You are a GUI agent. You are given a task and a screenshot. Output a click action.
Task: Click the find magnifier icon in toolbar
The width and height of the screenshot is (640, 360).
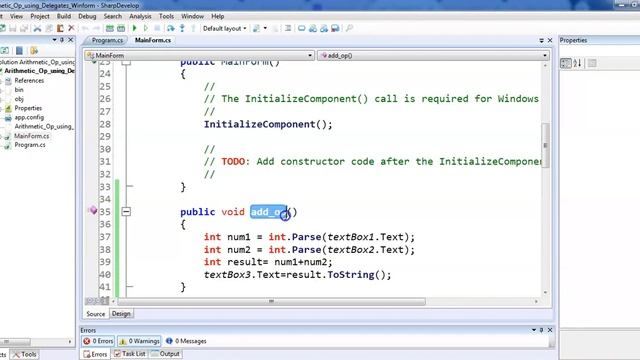point(349,28)
